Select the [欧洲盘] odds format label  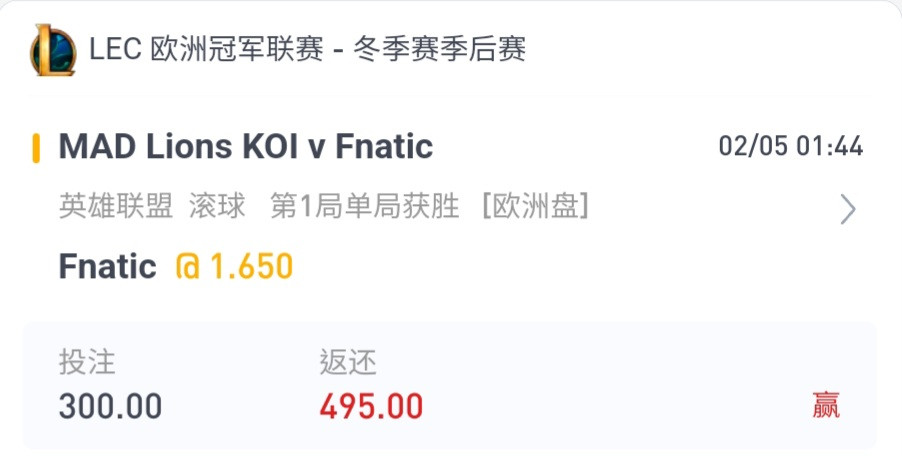(x=536, y=206)
